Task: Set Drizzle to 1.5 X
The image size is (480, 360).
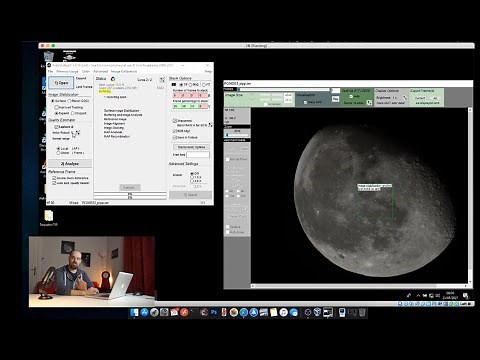Action: [195, 177]
